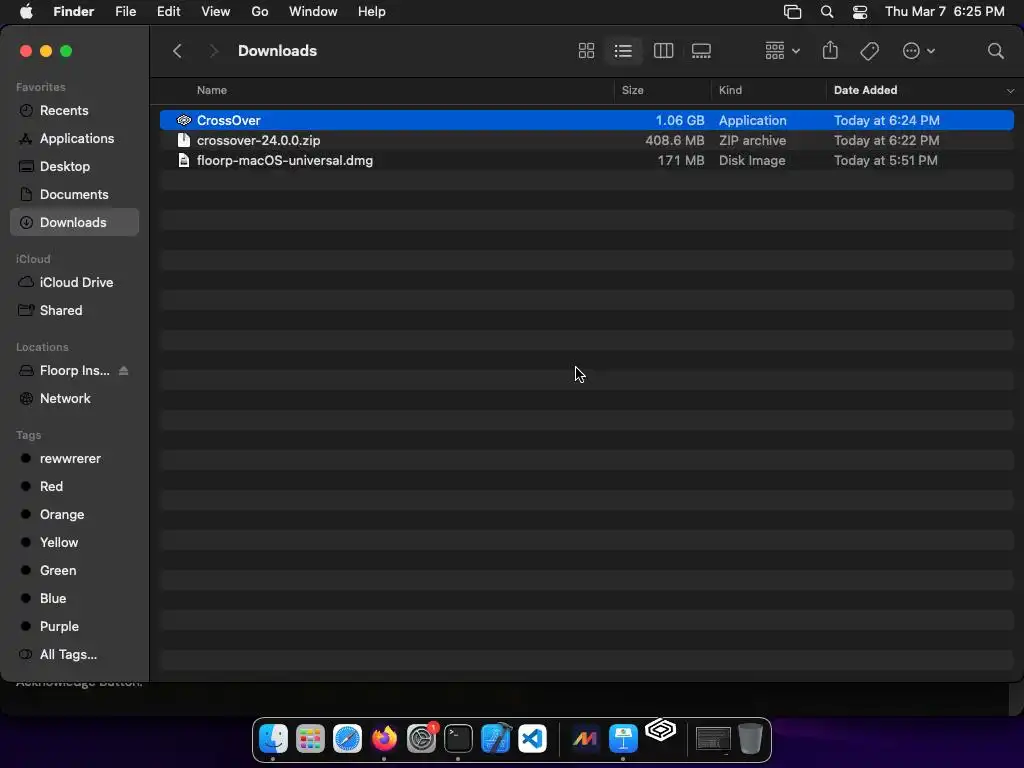Select the Red tag

(x=74, y=487)
